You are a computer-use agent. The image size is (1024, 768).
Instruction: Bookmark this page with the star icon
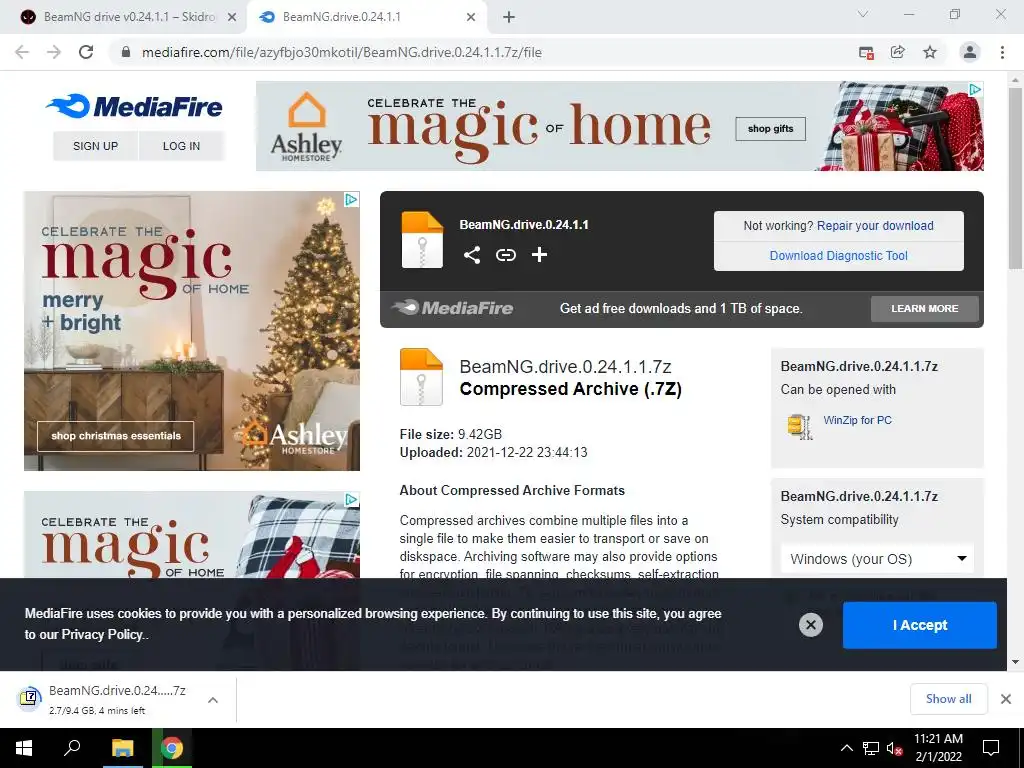coord(930,52)
